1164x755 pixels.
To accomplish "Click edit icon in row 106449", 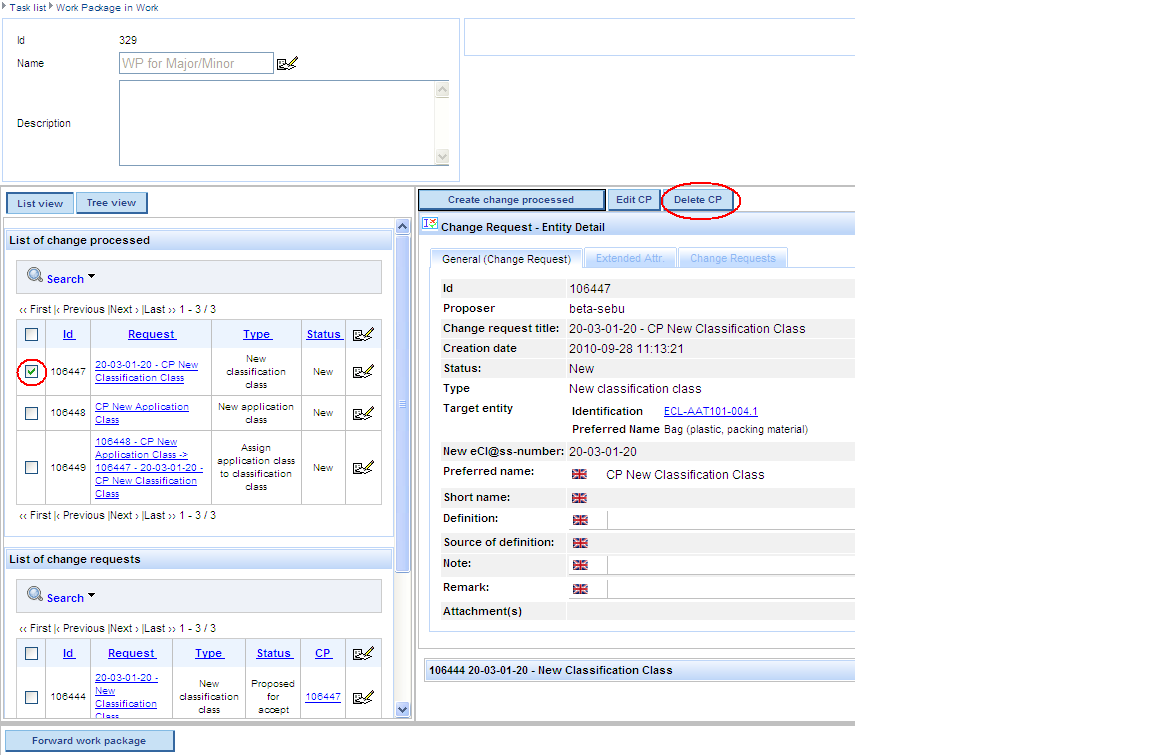I will tap(363, 467).
